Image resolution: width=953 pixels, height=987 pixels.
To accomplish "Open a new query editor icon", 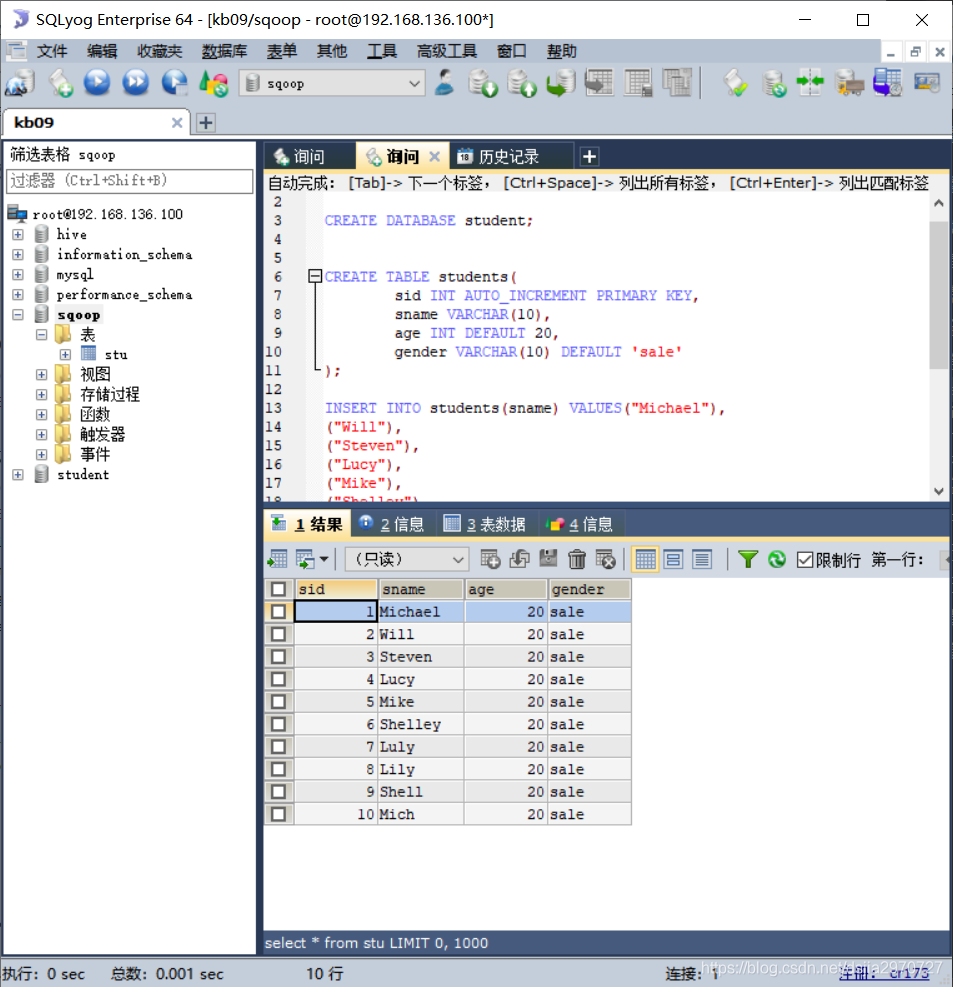I will coord(60,83).
